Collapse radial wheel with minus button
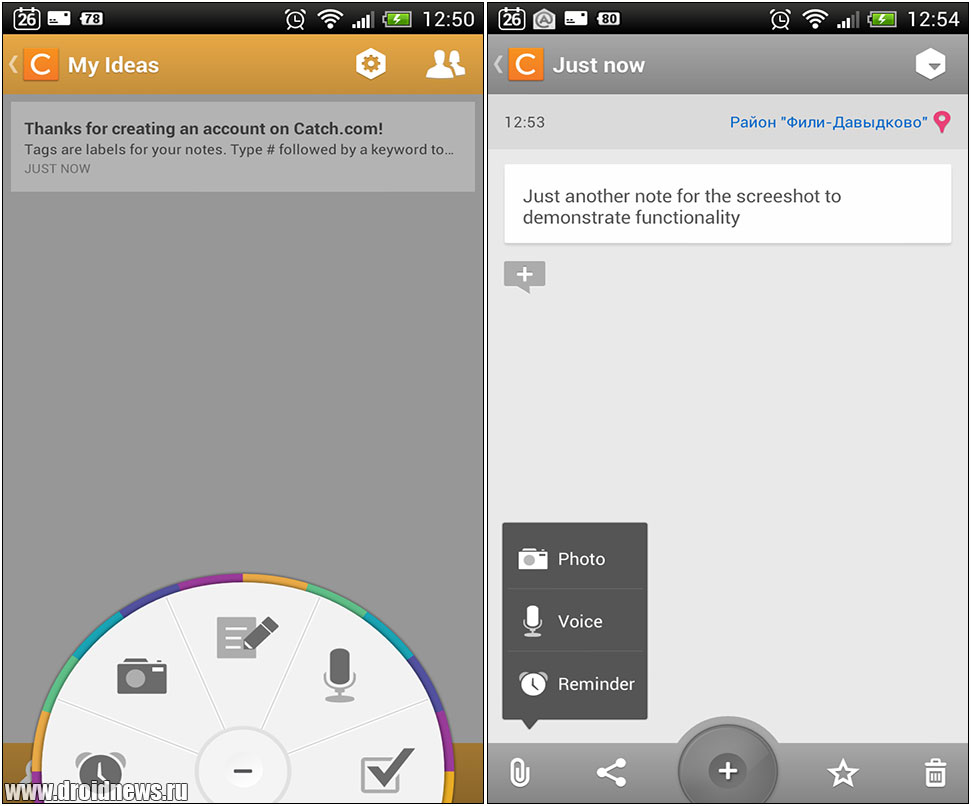Image resolution: width=971 pixels, height=806 pixels. click(243, 771)
